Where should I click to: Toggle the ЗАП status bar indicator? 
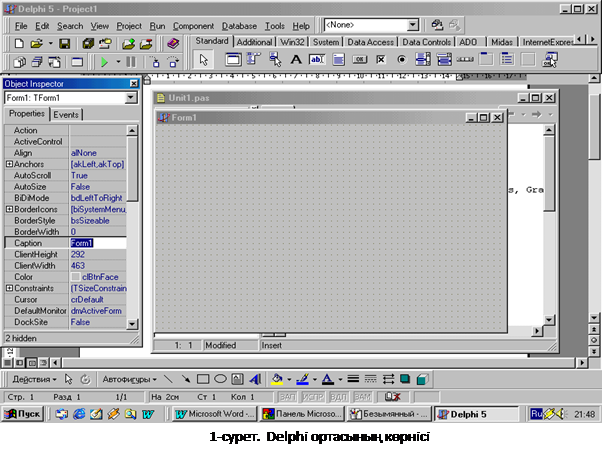[x=288, y=397]
